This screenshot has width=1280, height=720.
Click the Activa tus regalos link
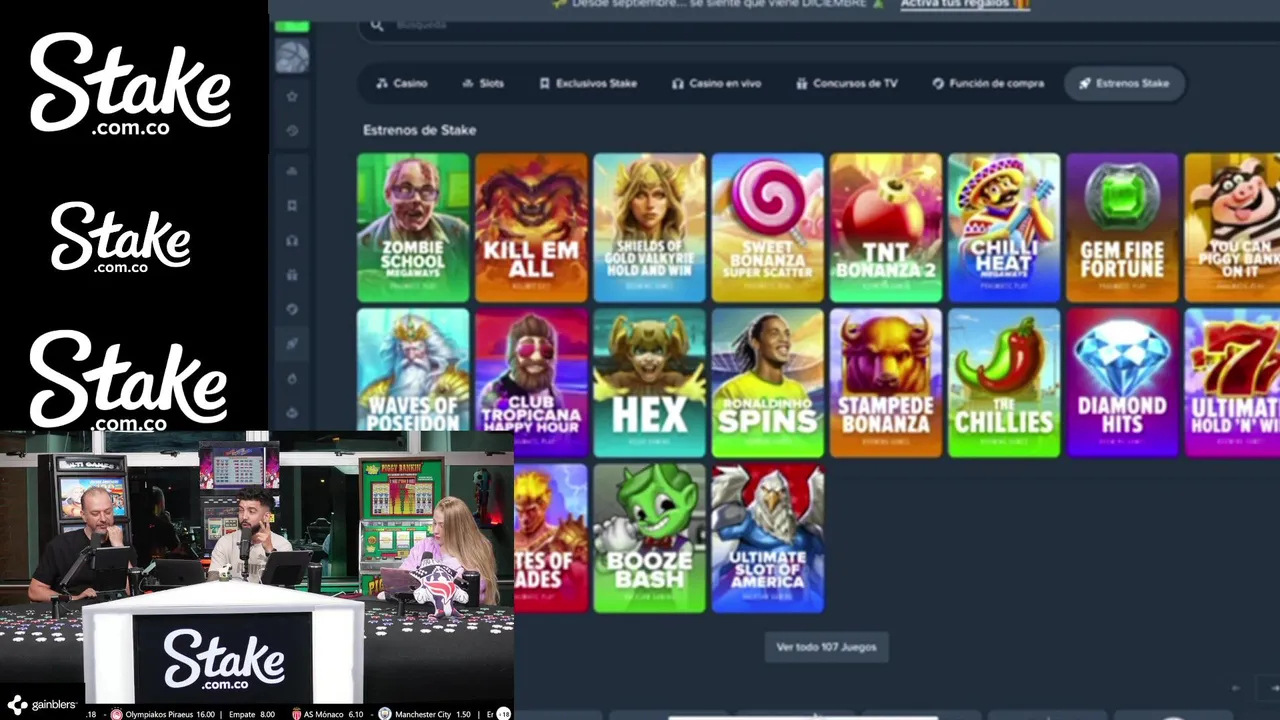[x=965, y=5]
